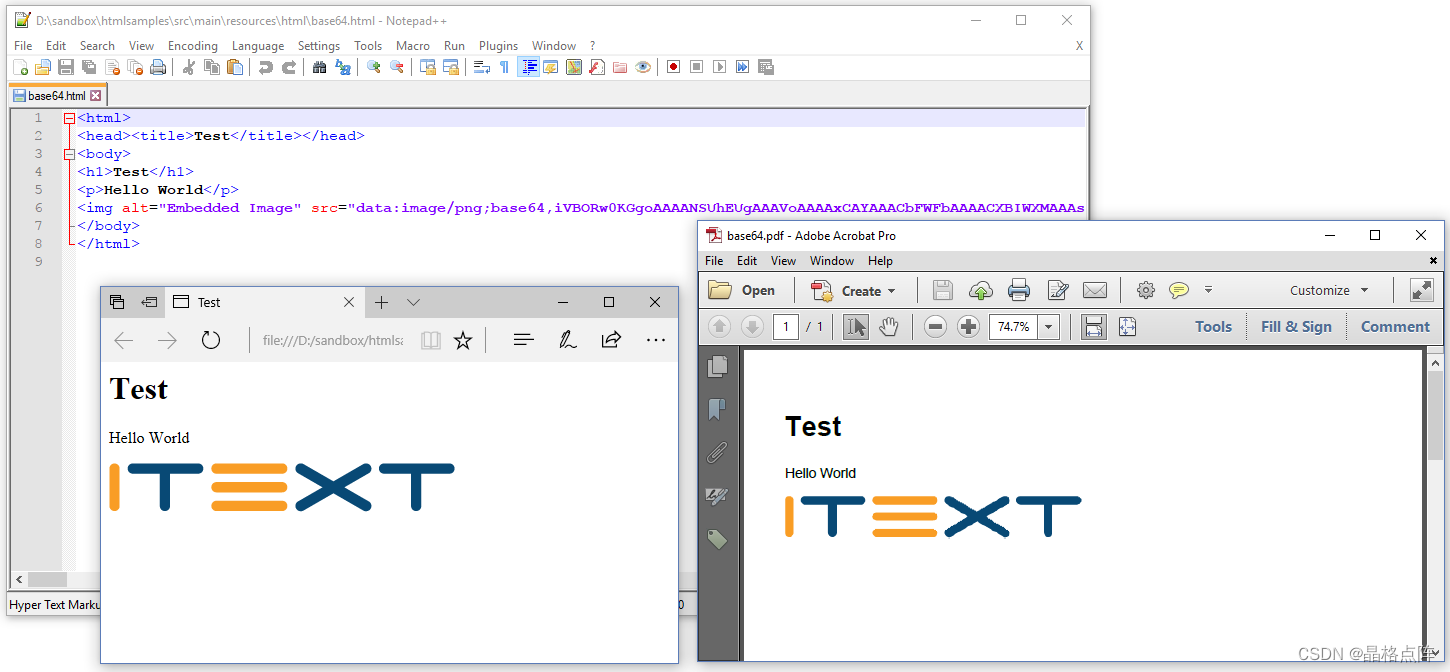The image size is (1450, 672).
Task: Stop macro recording in Notepad++ toolbar
Action: (696, 67)
